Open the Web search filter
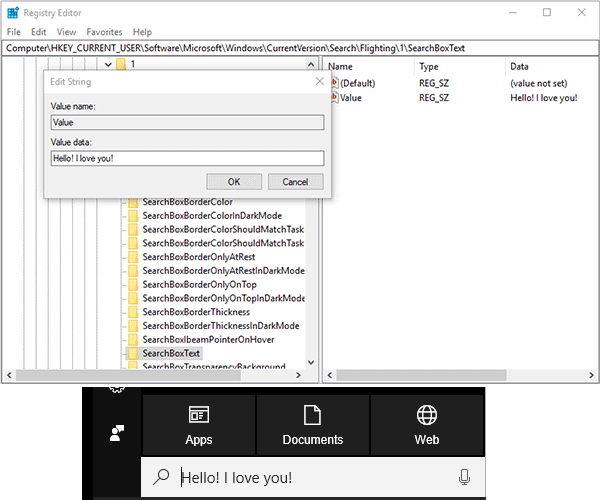 [x=427, y=425]
